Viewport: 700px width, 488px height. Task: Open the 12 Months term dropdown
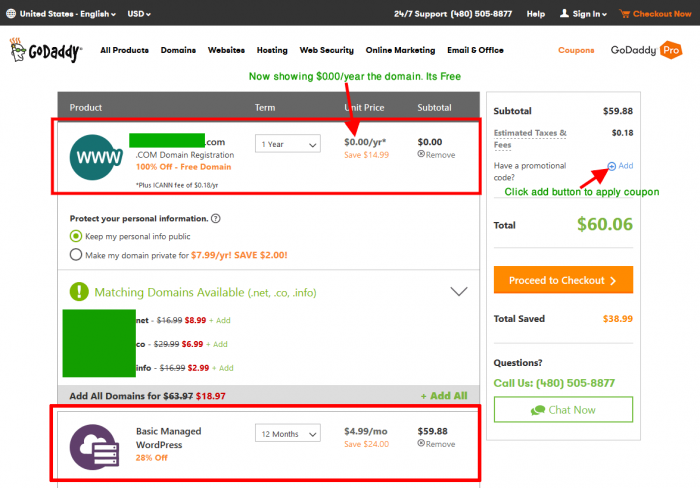288,433
